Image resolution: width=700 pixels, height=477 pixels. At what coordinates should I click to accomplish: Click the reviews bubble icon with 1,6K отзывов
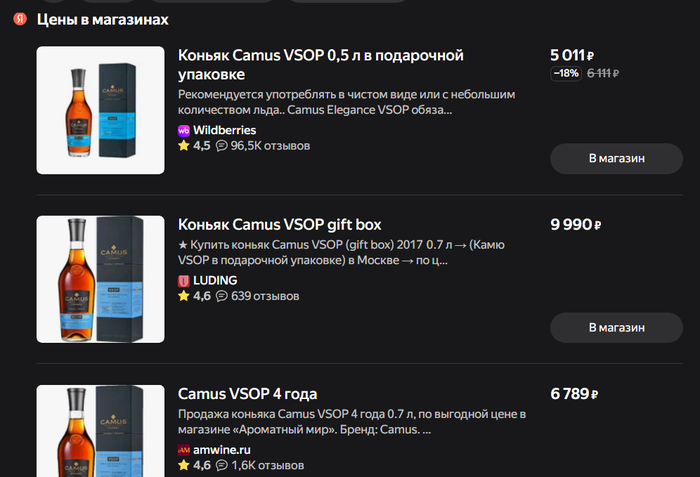[222, 466]
